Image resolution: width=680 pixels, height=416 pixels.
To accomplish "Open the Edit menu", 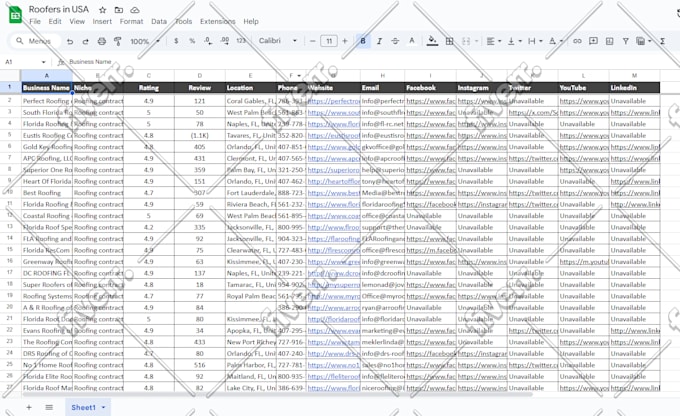I will tap(55, 21).
